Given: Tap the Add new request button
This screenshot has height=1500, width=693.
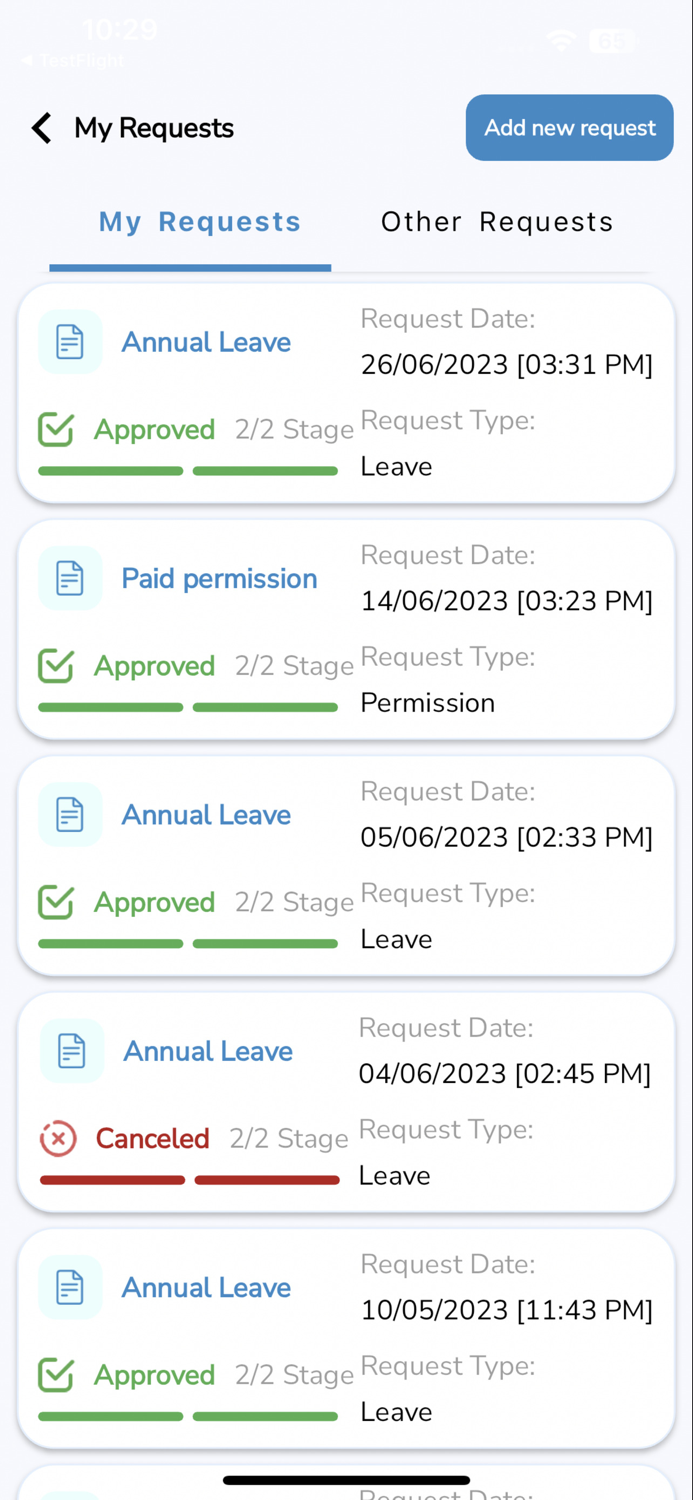Looking at the screenshot, I should [570, 128].
